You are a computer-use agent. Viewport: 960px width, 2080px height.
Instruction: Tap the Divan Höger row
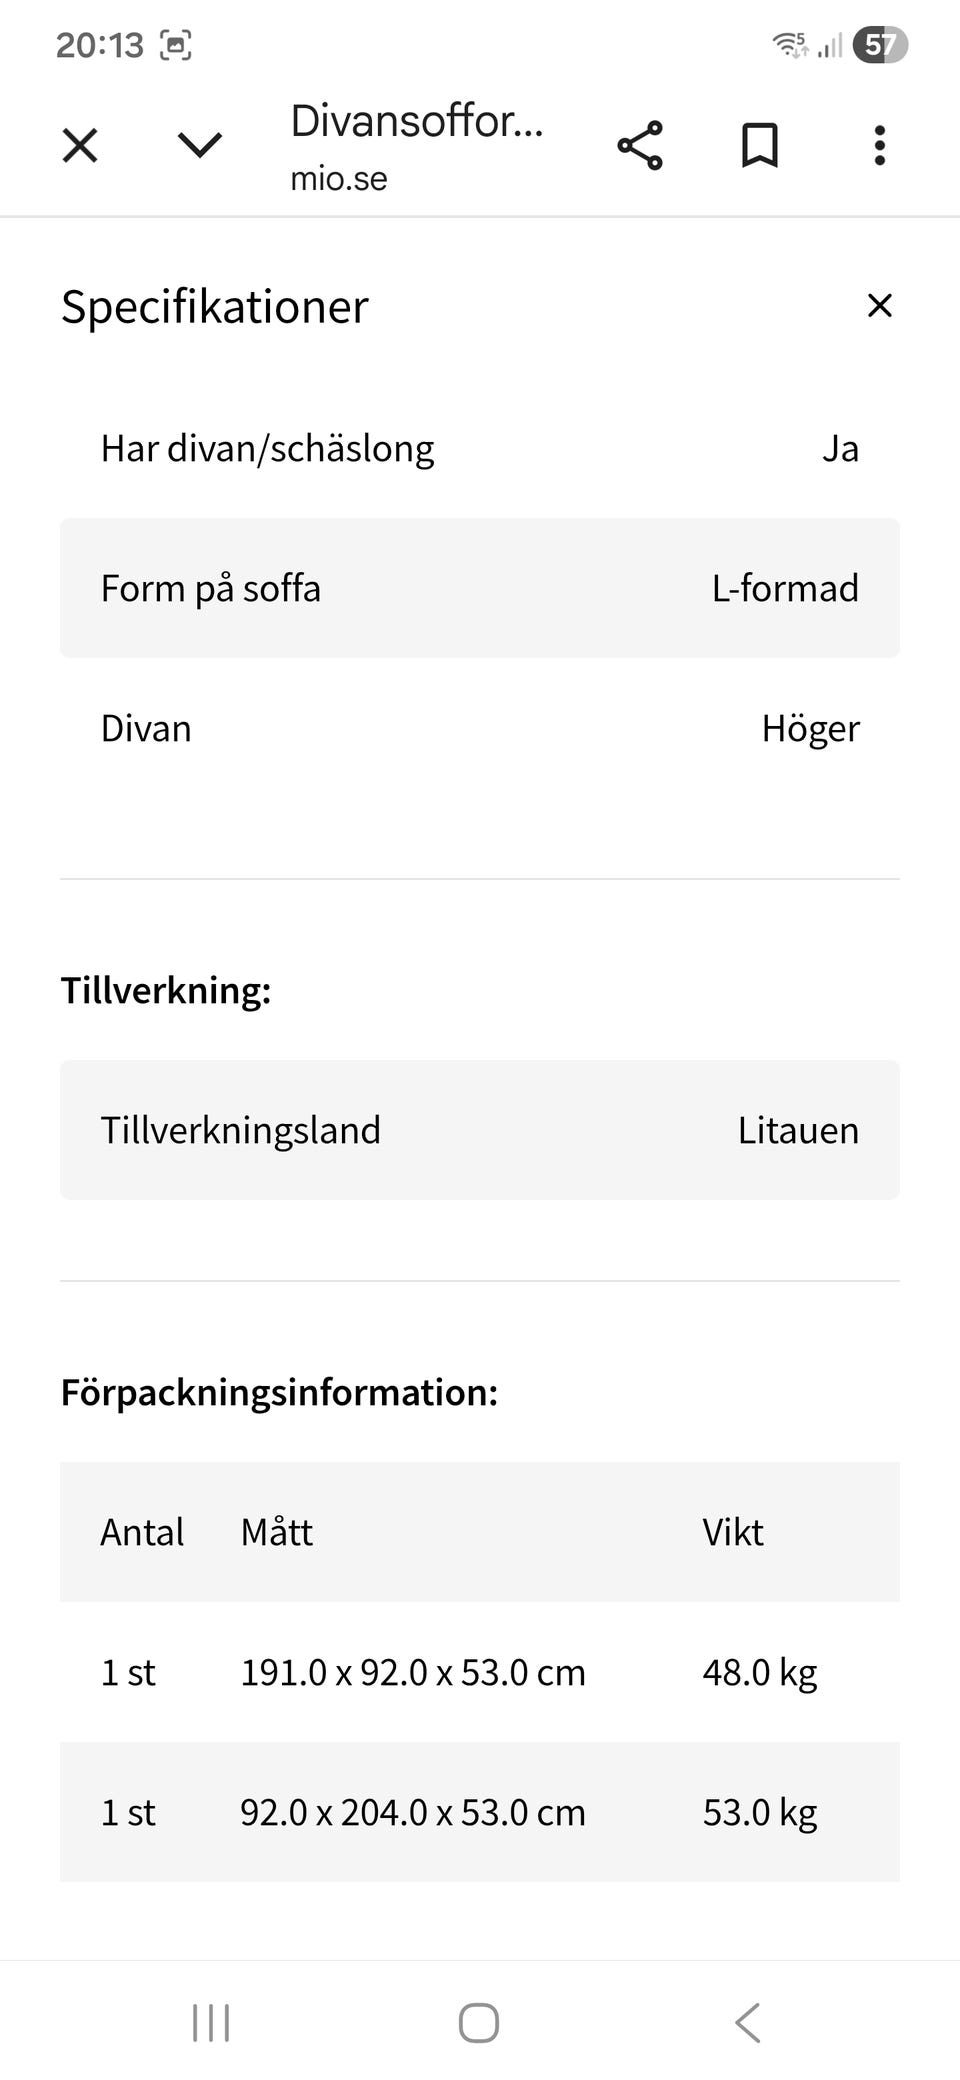(480, 728)
